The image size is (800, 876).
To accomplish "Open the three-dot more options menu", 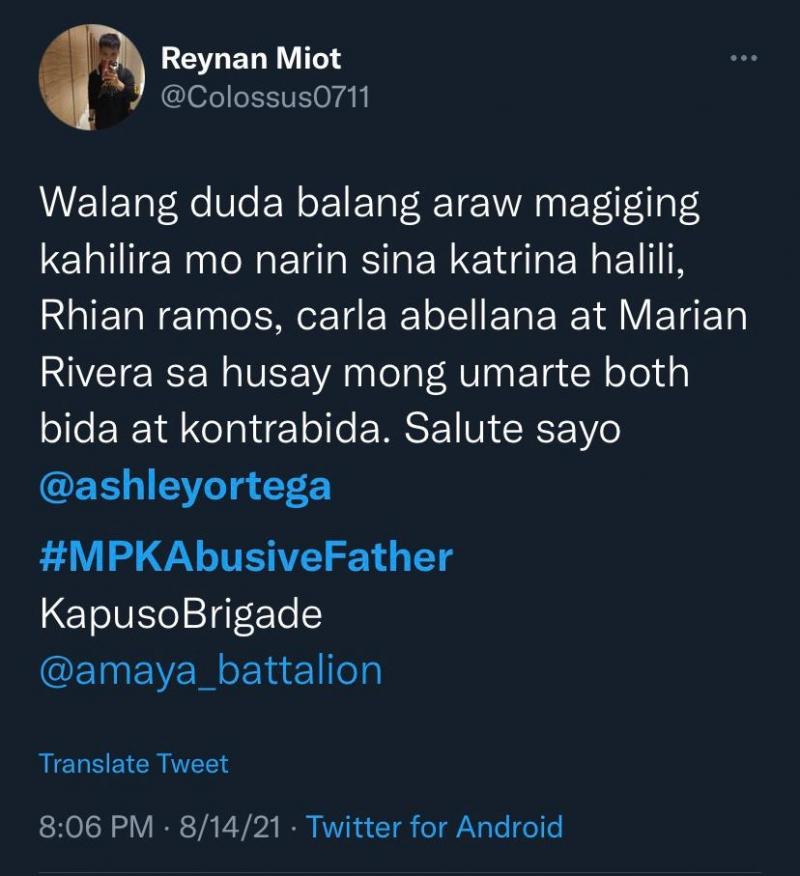I will click(x=743, y=59).
